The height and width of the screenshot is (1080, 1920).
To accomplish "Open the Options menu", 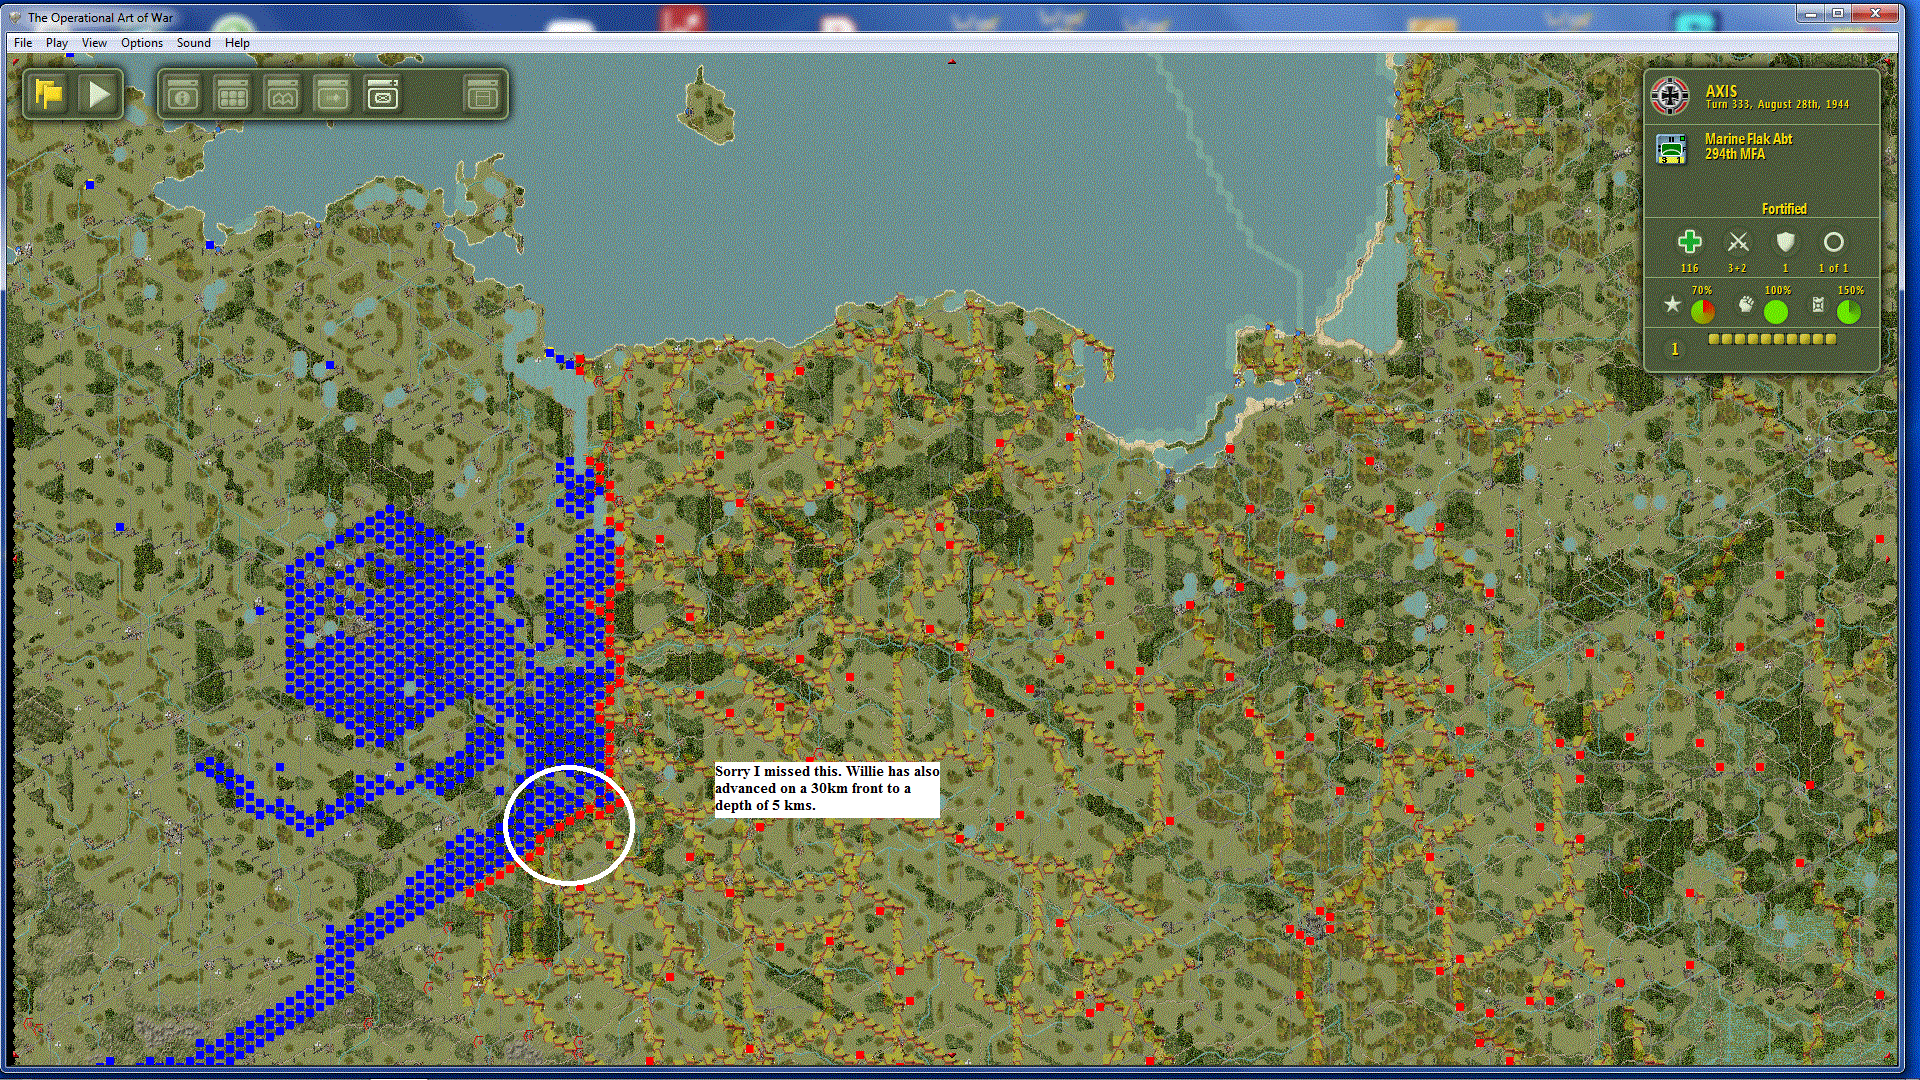I will (141, 43).
